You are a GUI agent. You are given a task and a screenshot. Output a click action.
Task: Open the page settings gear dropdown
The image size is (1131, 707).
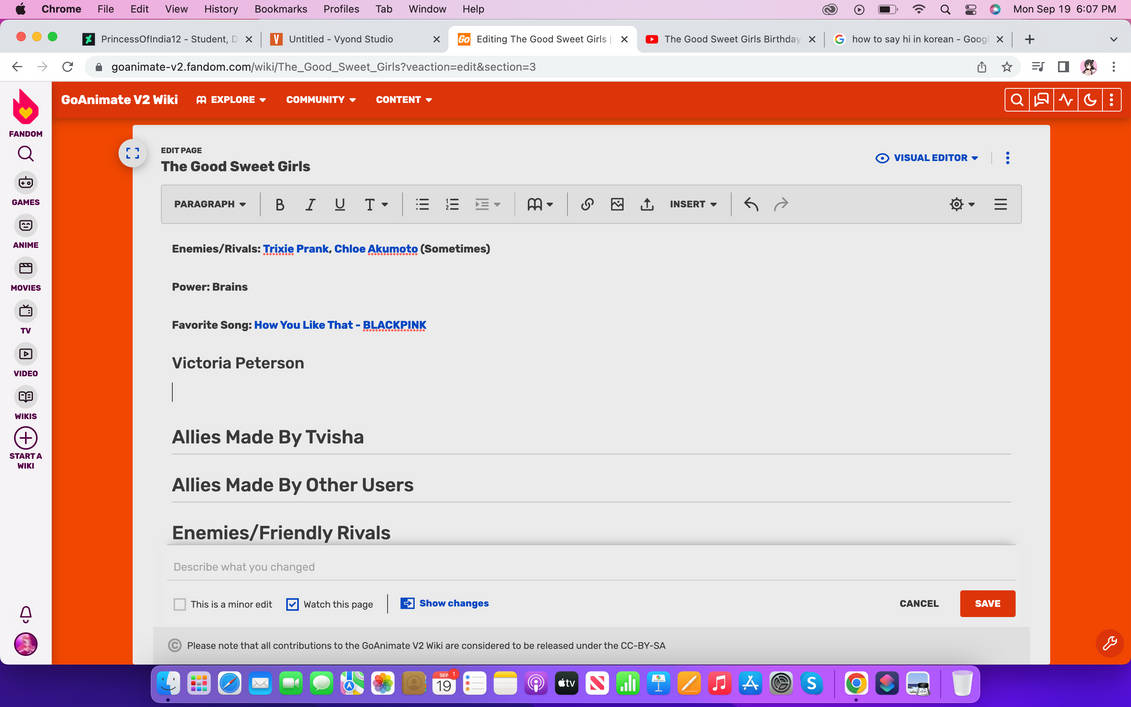[962, 204]
